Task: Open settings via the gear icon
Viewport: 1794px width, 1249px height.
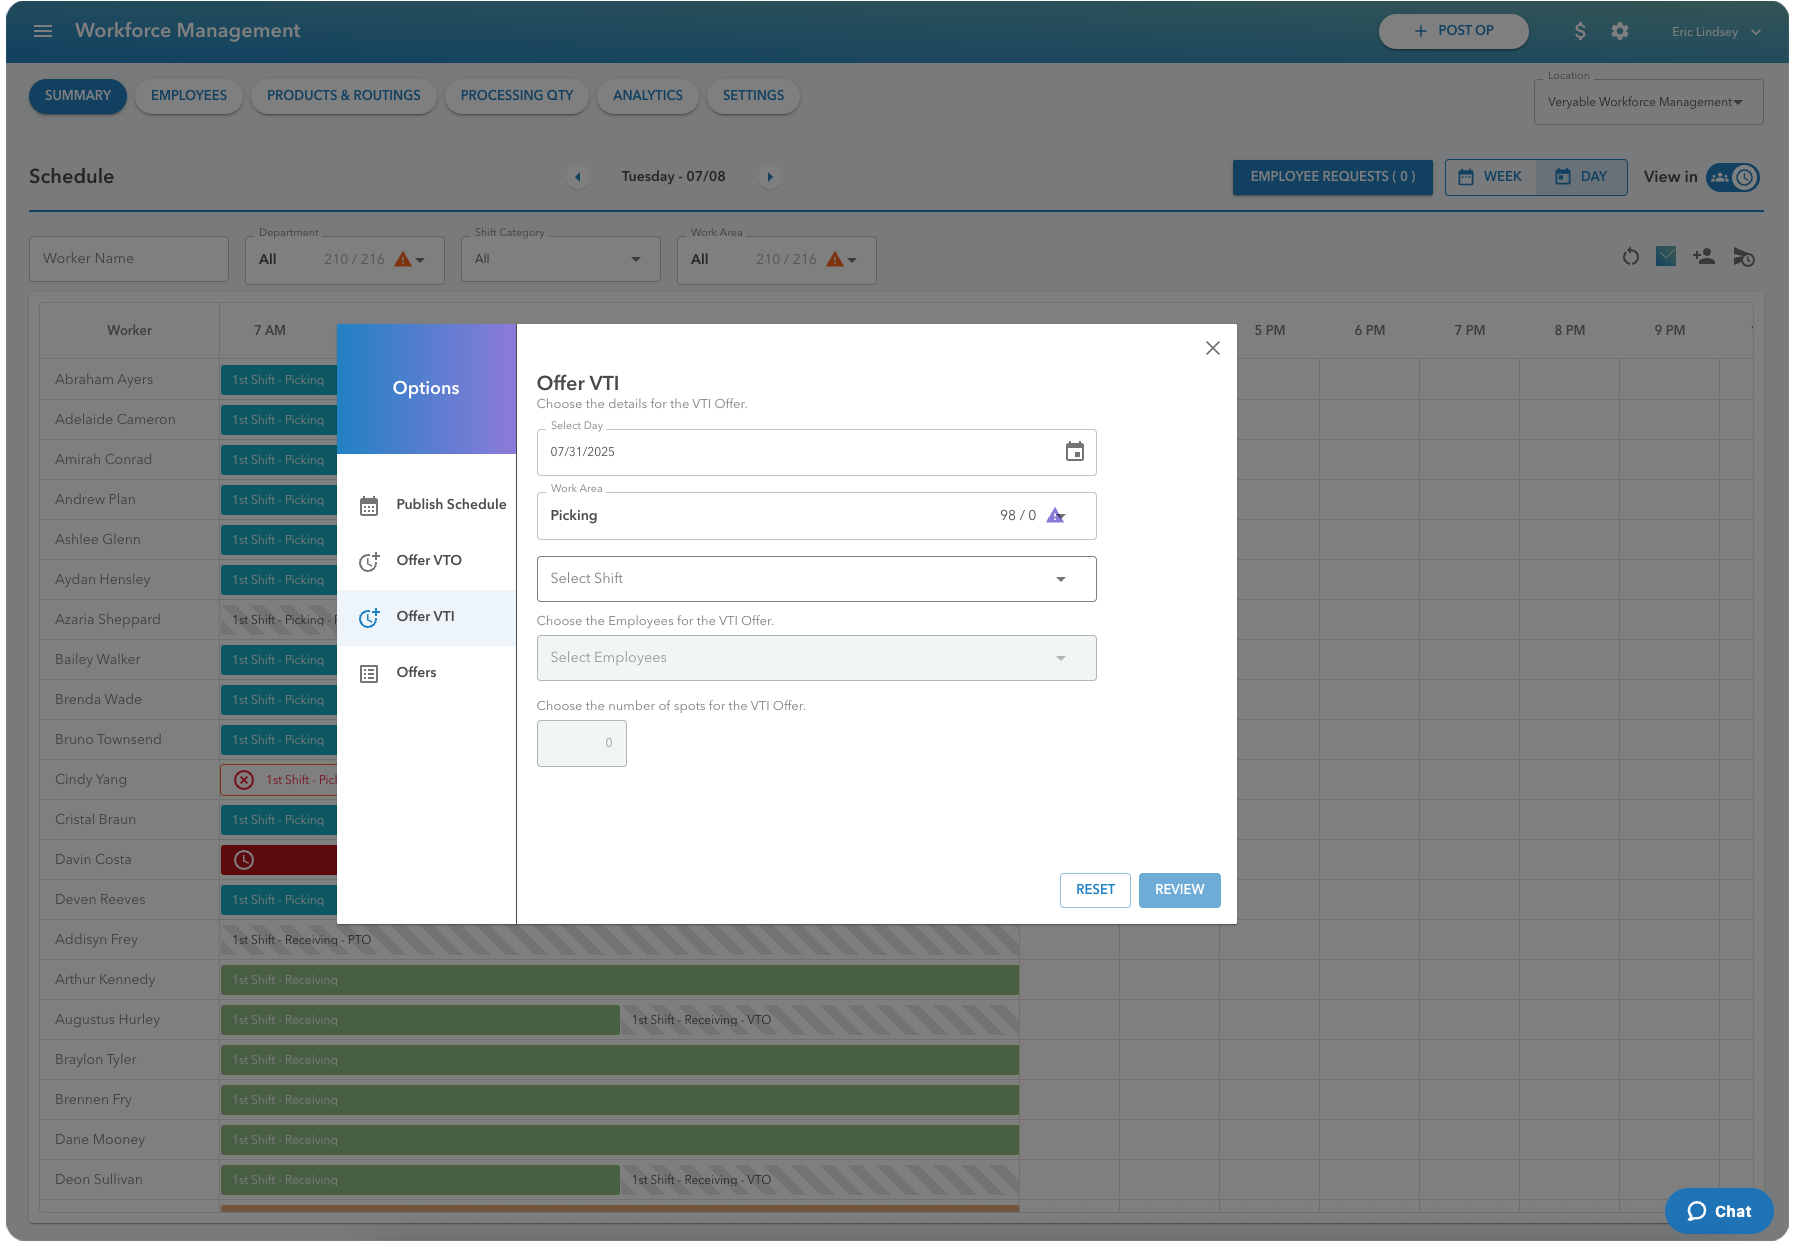Action: [x=1620, y=31]
